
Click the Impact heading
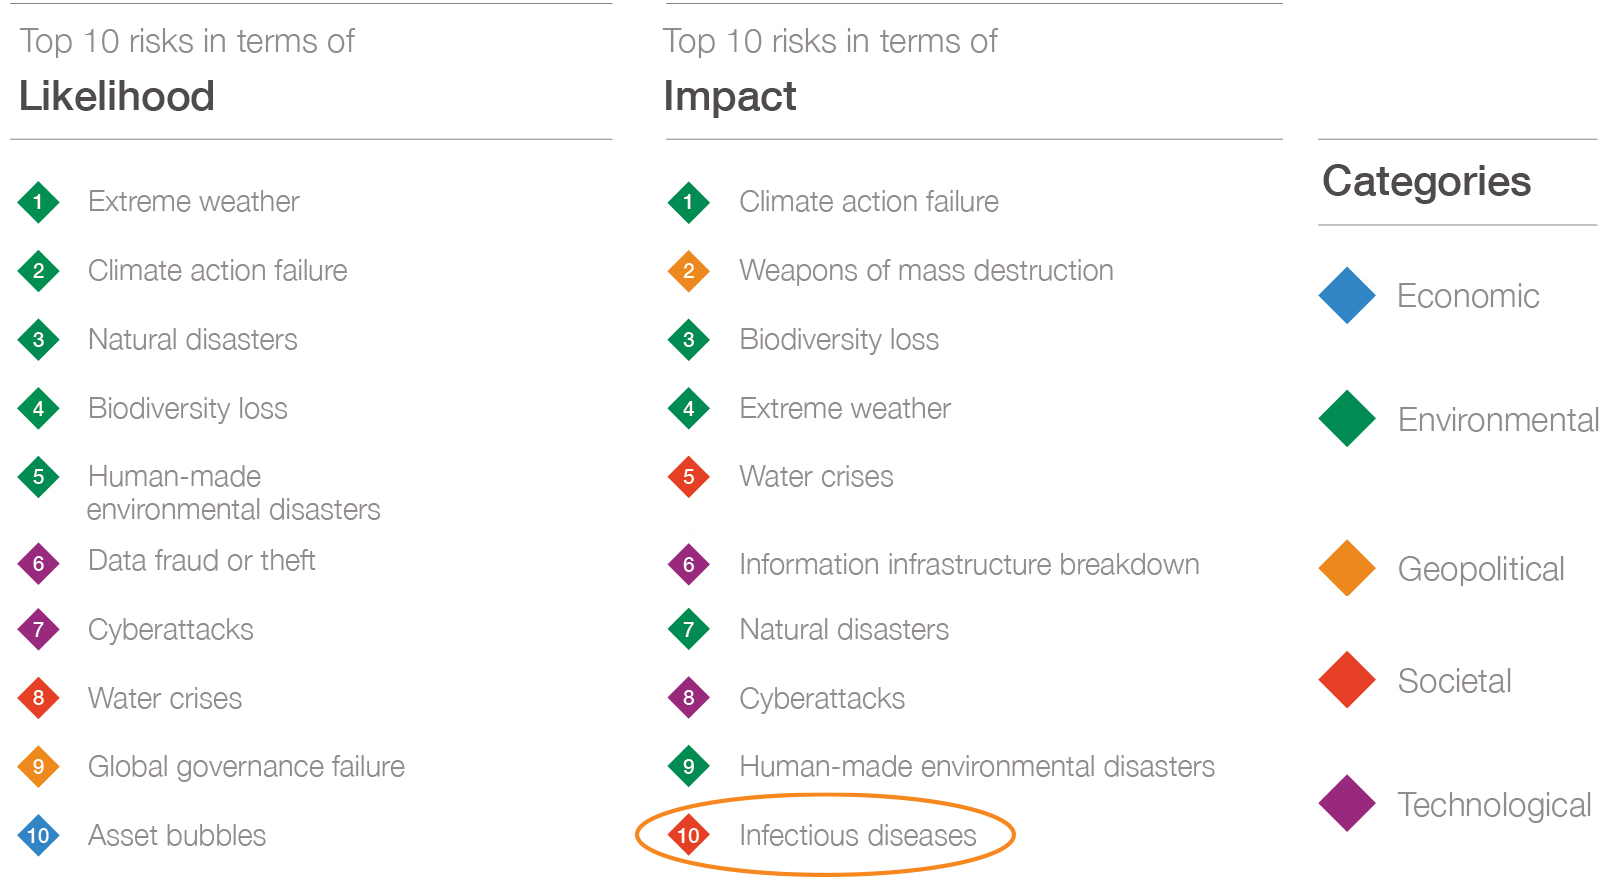(x=730, y=96)
